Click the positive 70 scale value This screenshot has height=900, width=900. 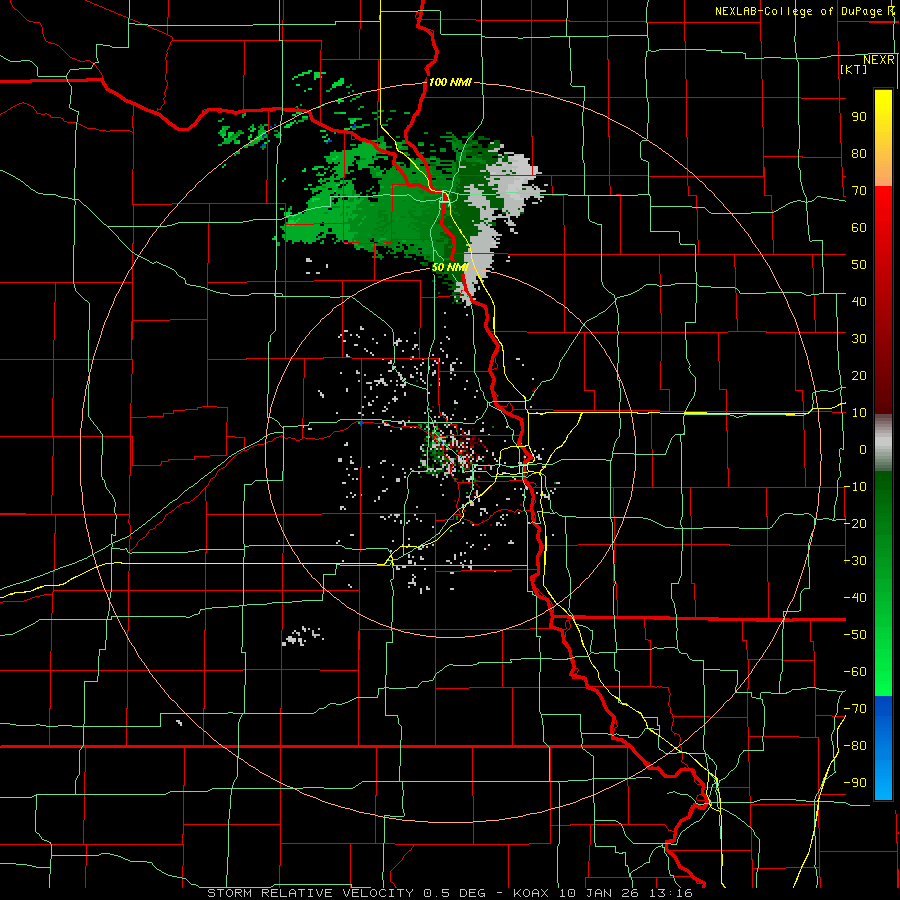(859, 191)
